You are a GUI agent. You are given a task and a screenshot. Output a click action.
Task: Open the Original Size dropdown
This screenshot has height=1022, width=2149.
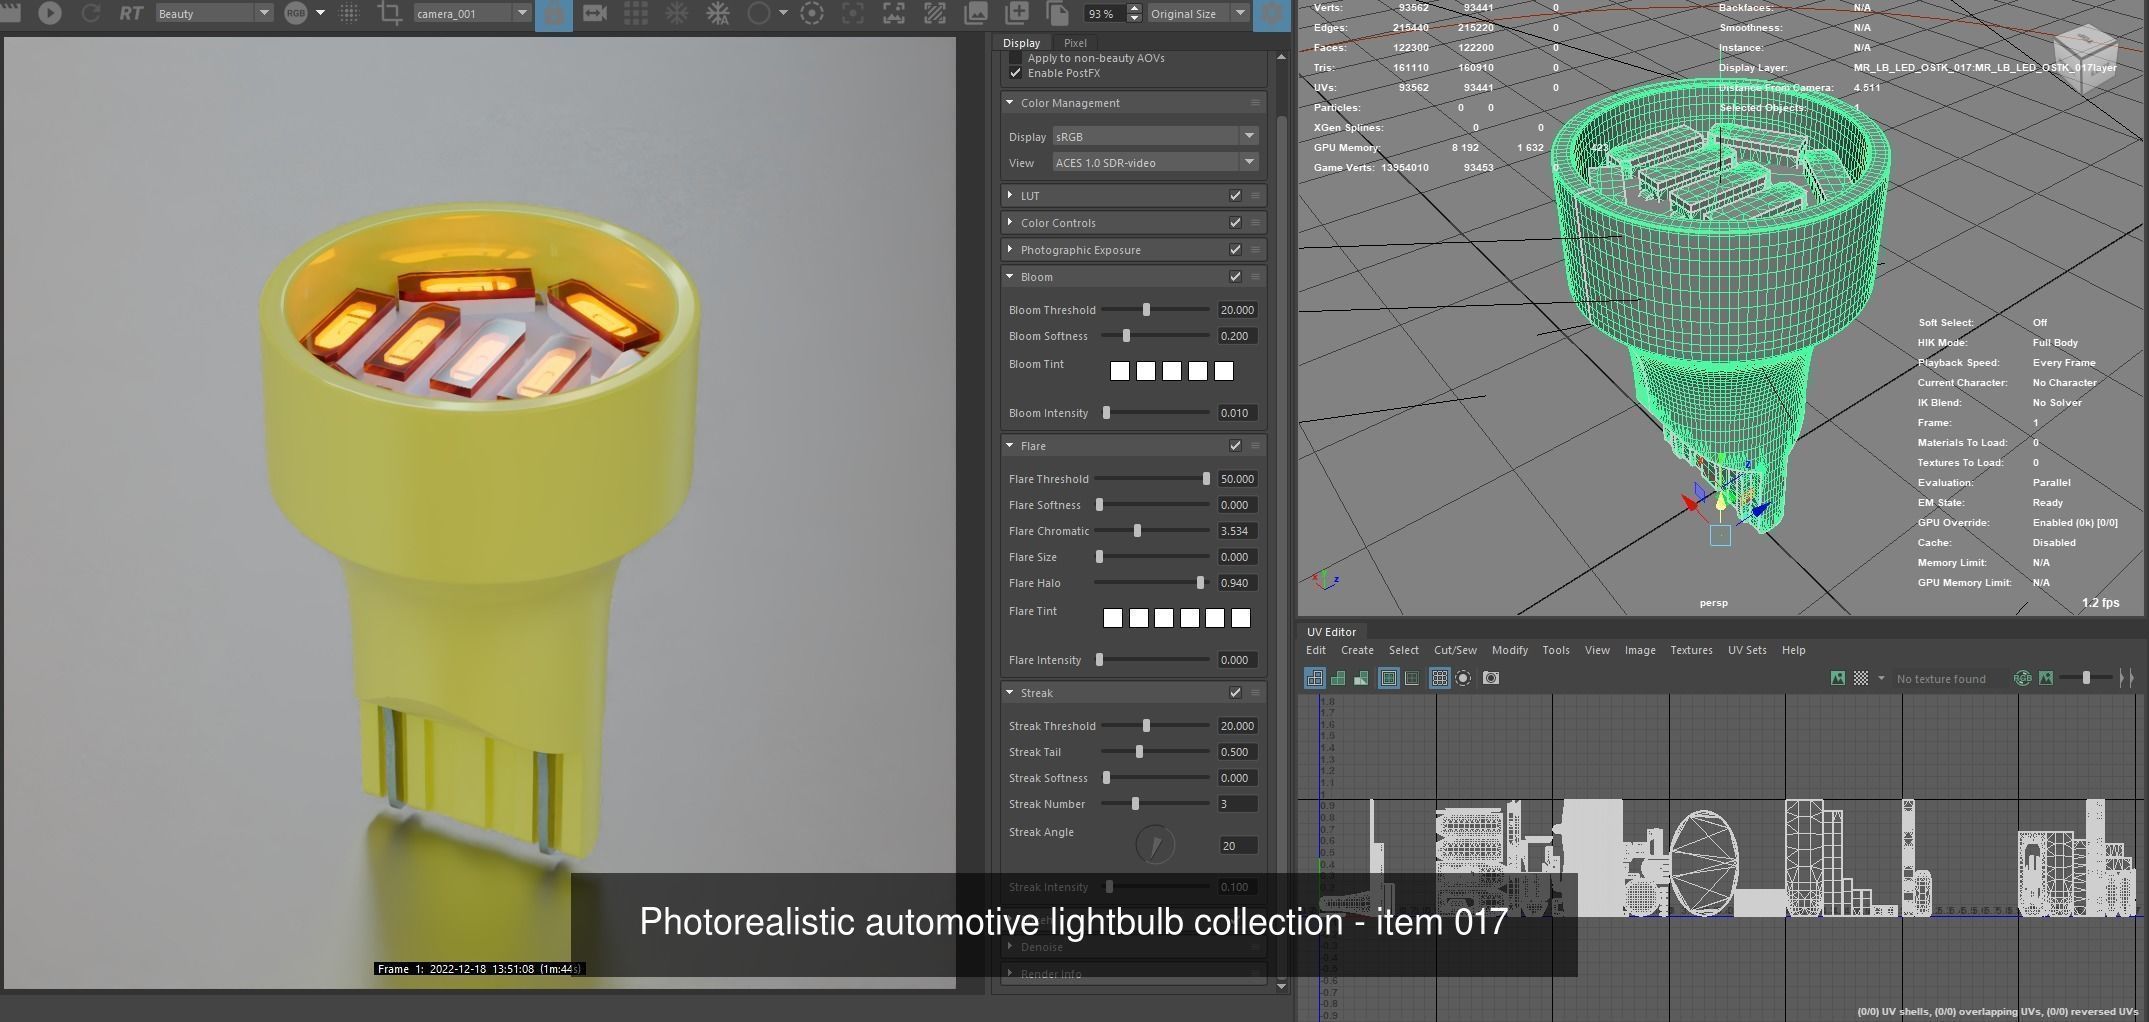tap(1198, 13)
